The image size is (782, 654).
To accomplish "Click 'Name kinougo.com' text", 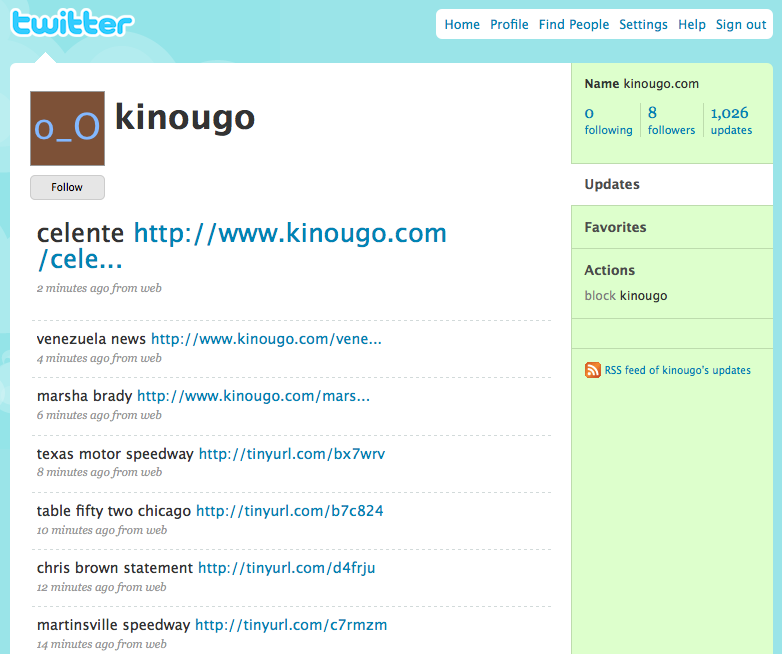I will [x=641, y=84].
